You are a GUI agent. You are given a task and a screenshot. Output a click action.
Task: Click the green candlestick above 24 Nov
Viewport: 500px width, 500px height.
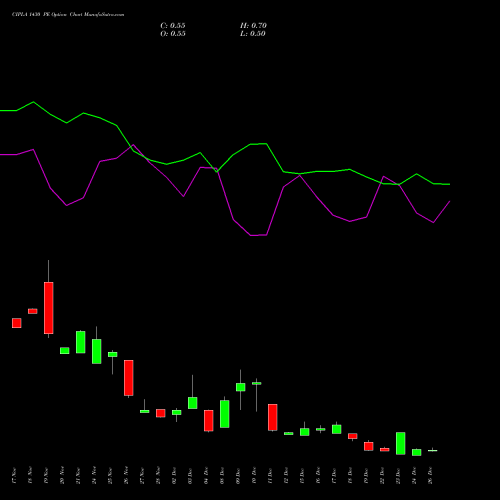point(97,351)
